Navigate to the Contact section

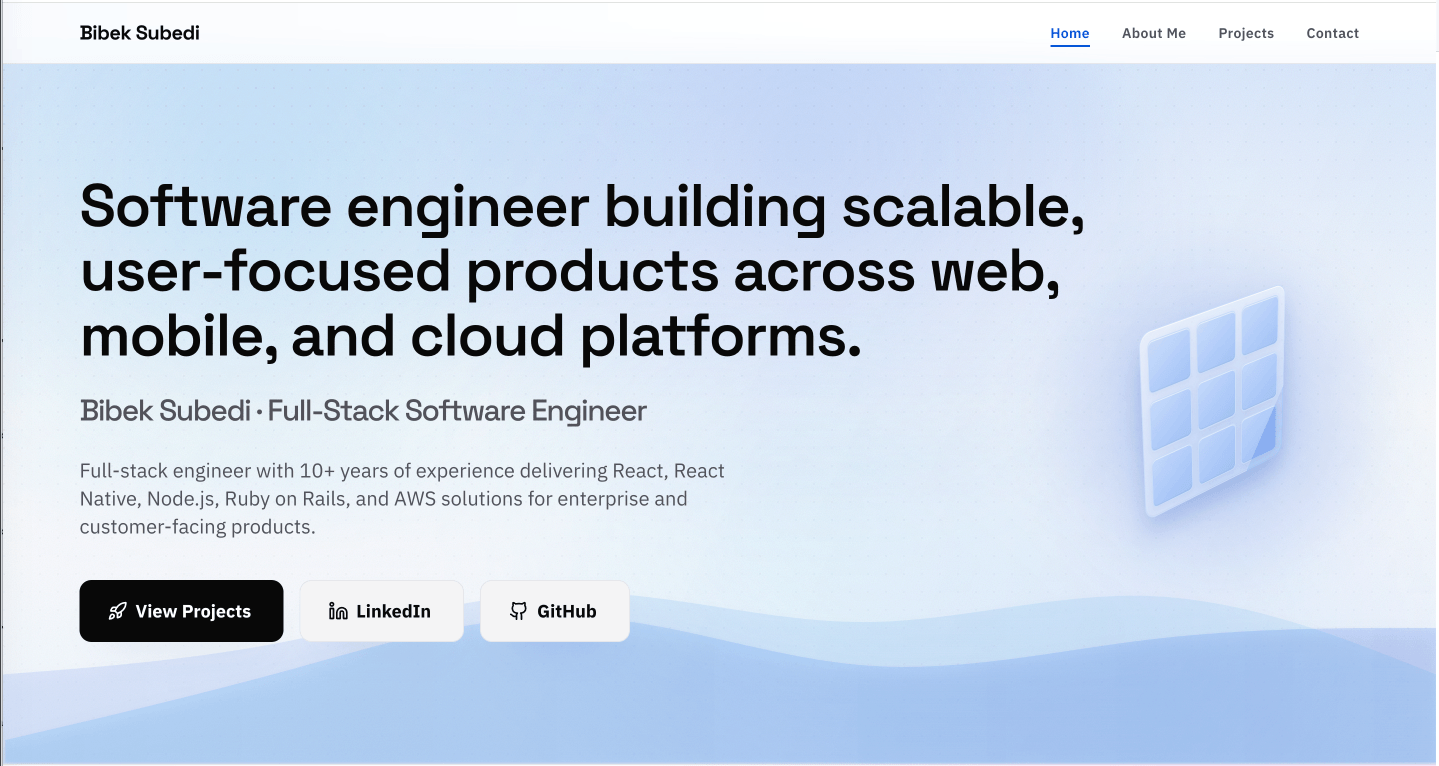1333,33
